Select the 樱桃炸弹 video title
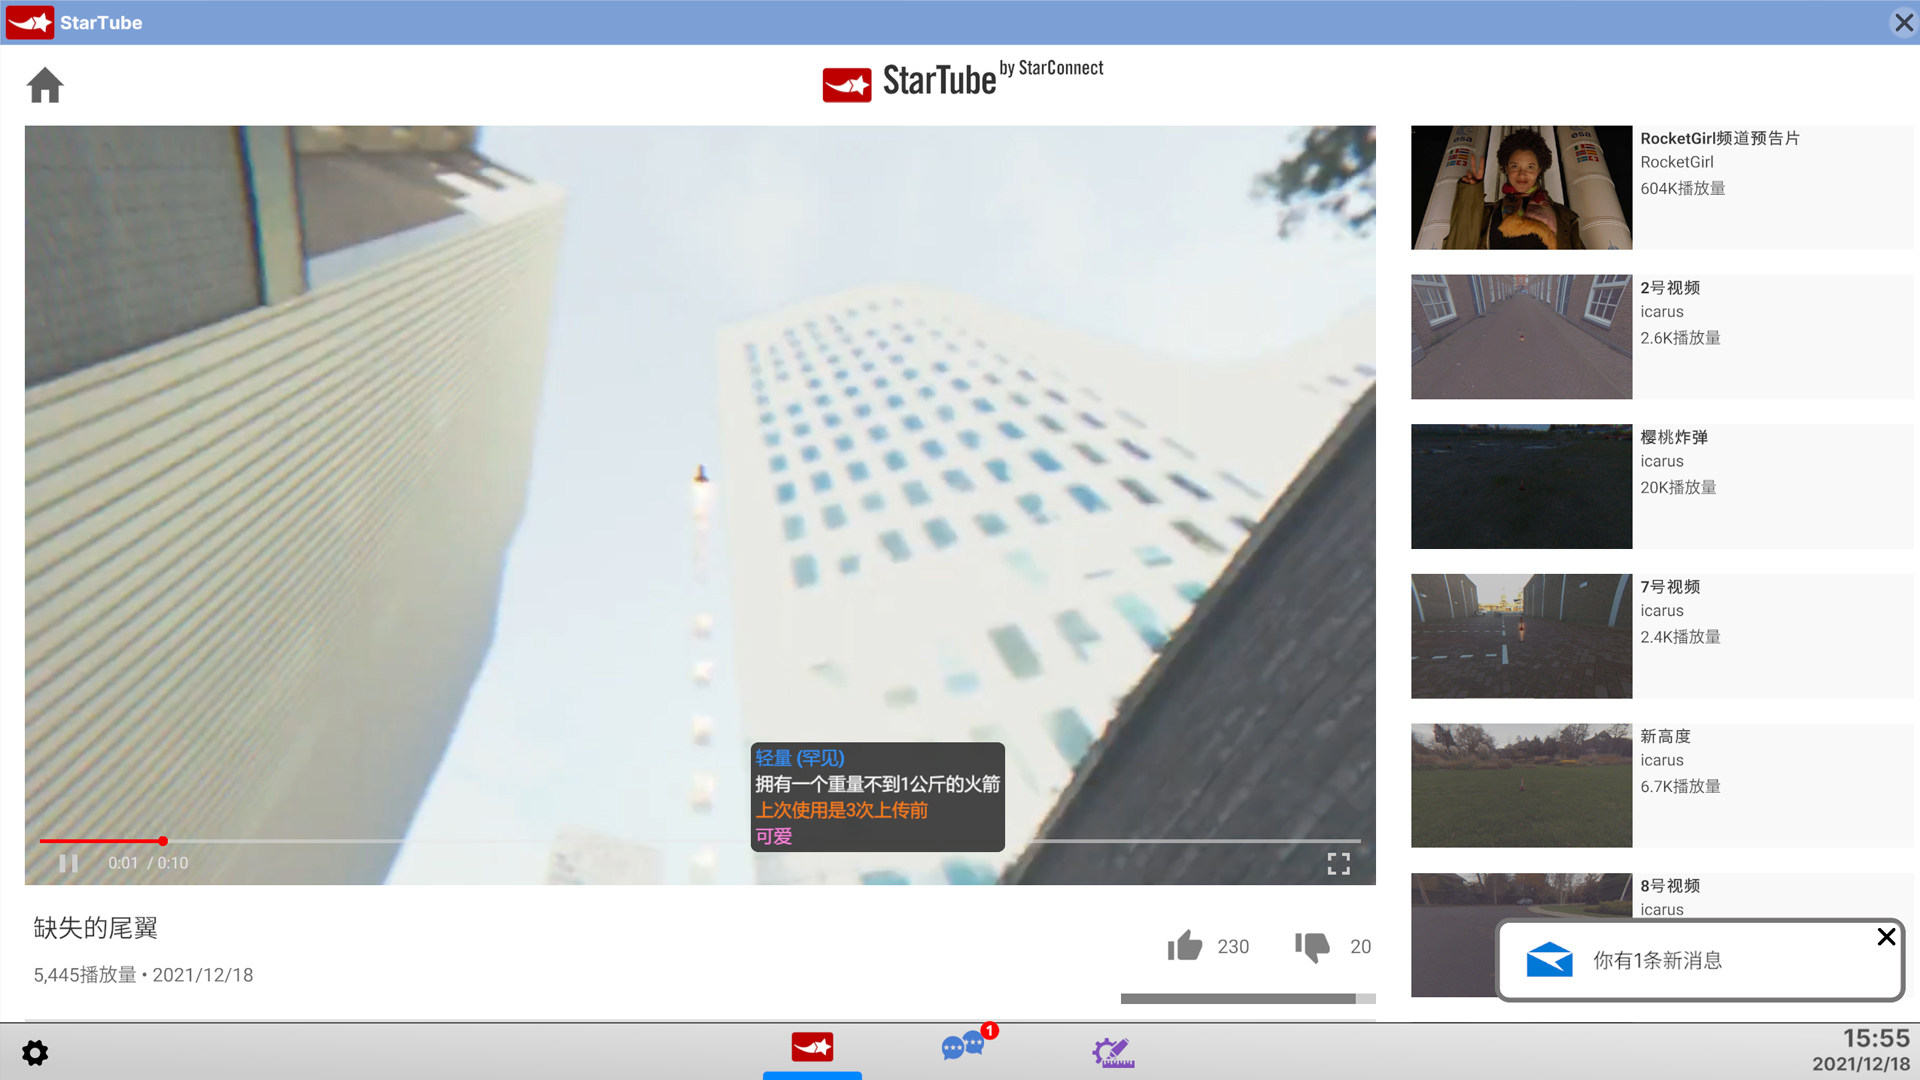This screenshot has width=1920, height=1080. coord(1673,437)
